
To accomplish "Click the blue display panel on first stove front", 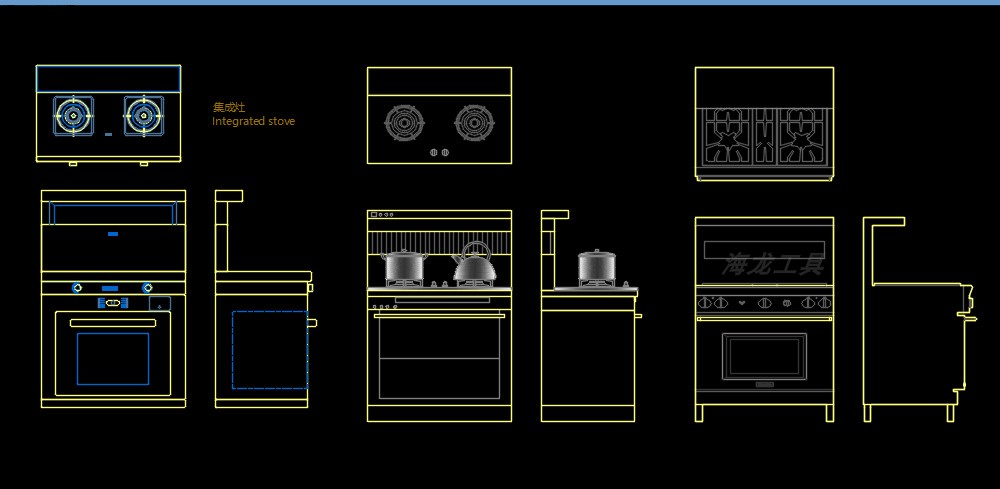I will (112, 302).
